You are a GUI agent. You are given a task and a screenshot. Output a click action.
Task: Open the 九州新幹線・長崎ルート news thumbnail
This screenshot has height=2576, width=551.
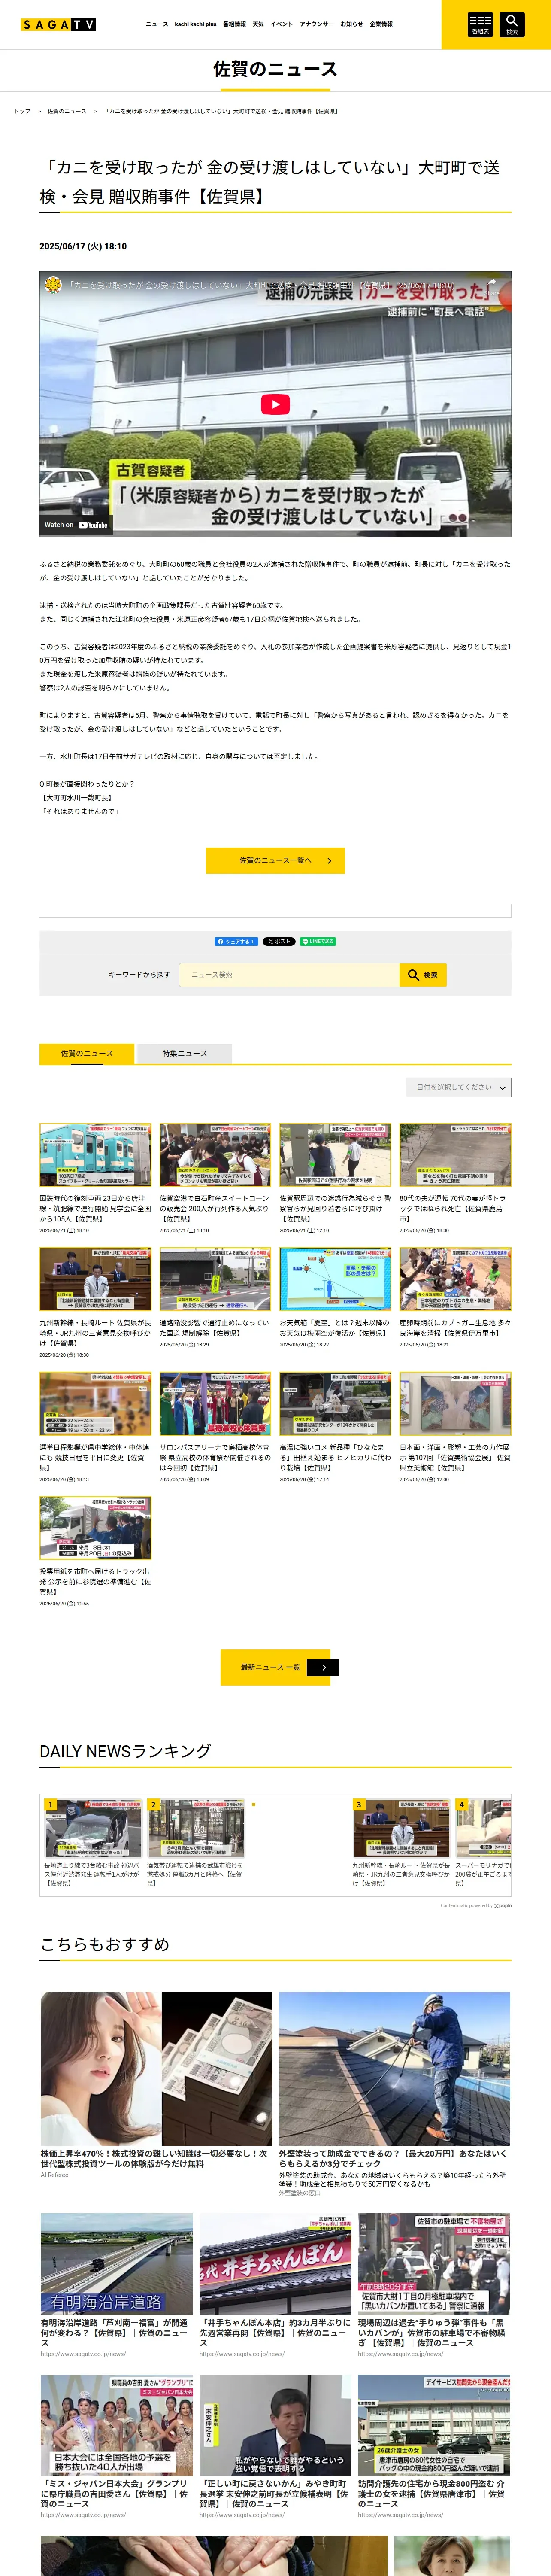click(x=95, y=1279)
